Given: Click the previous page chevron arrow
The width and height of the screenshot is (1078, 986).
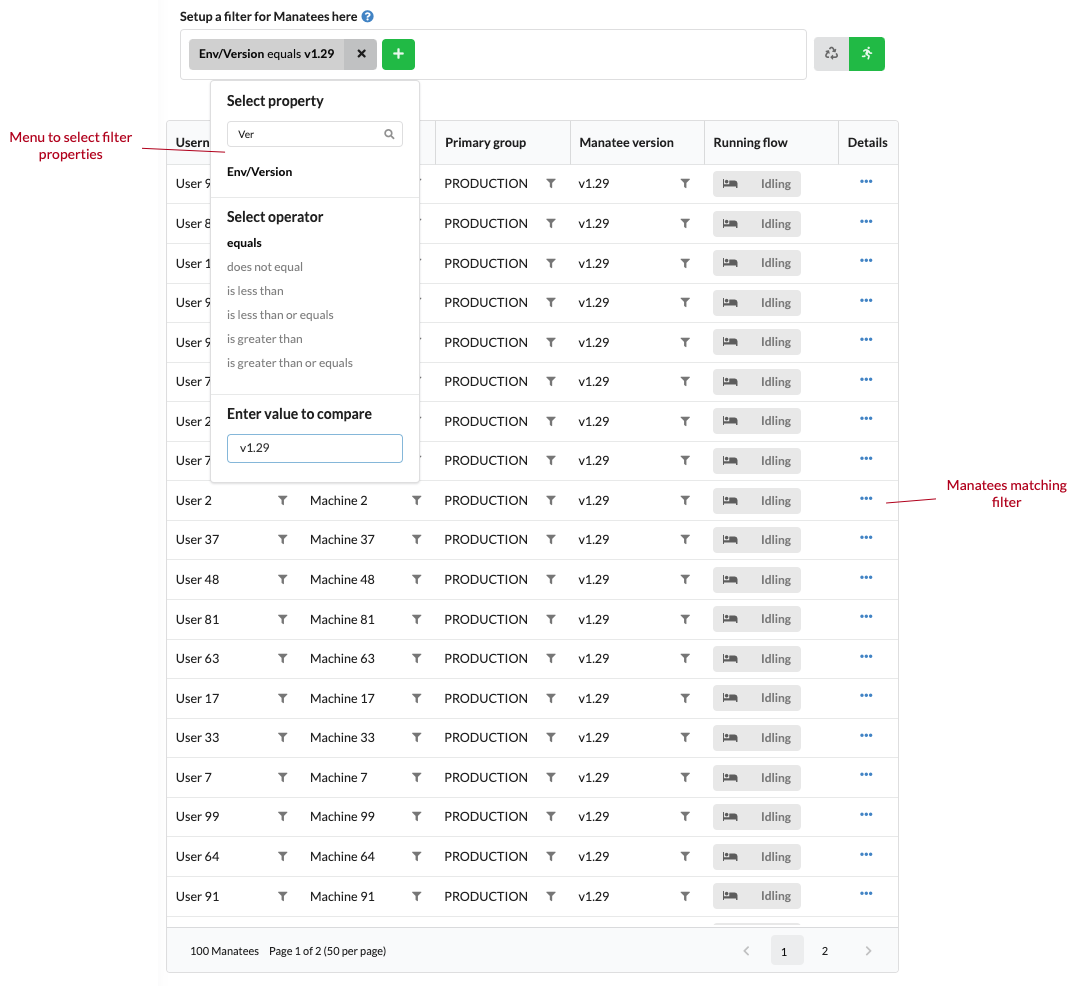Looking at the screenshot, I should point(747,951).
